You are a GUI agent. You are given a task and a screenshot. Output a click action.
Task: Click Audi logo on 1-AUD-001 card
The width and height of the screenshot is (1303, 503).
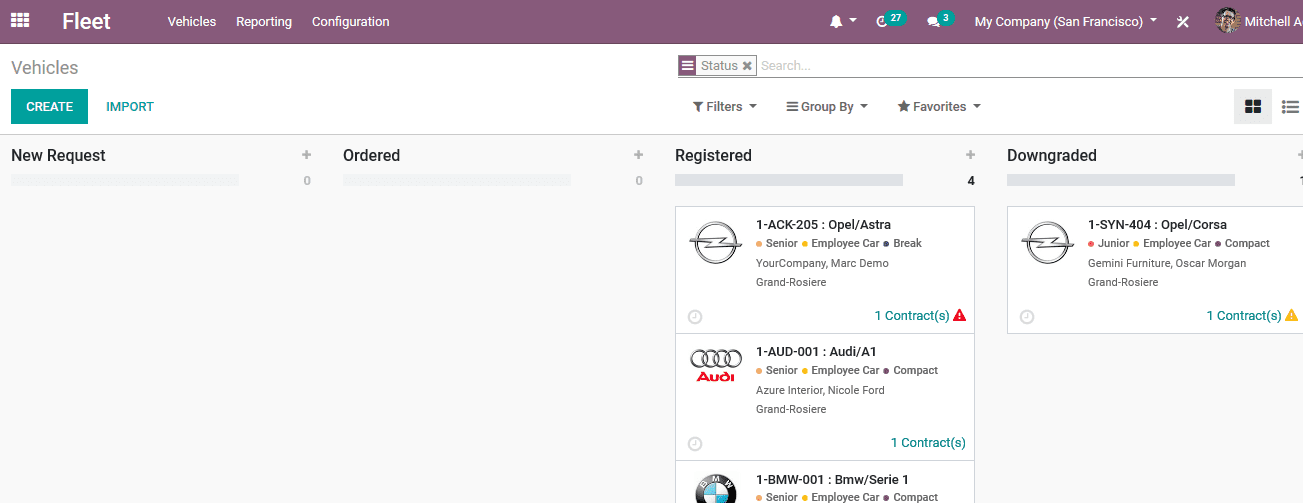pos(716,365)
